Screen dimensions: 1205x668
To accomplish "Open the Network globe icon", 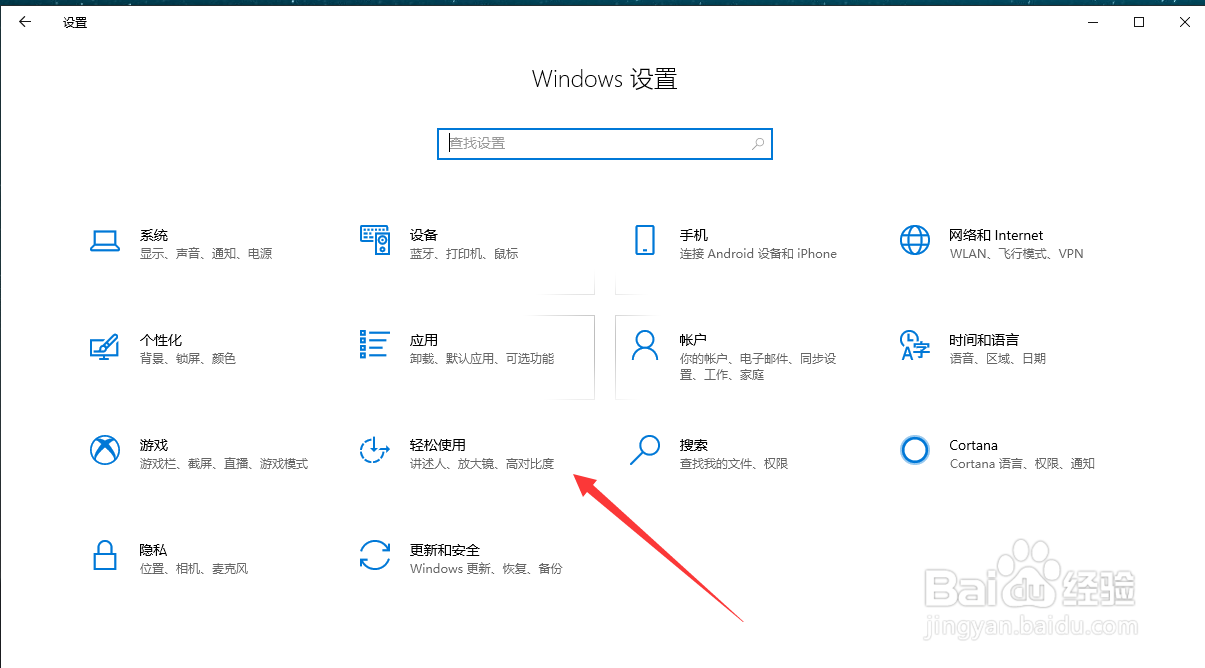I will tap(915, 240).
